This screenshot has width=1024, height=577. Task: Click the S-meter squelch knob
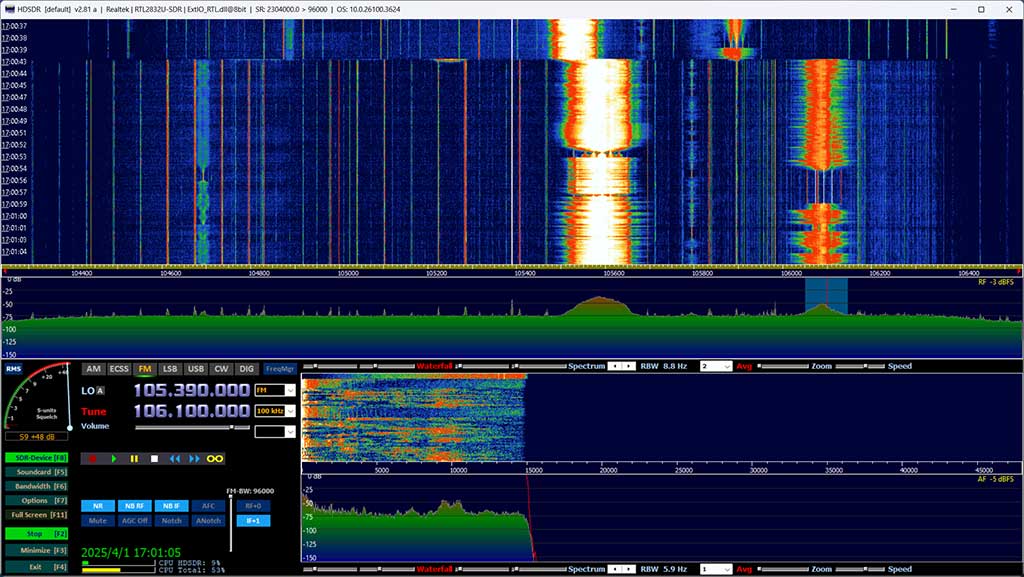click(x=70, y=428)
